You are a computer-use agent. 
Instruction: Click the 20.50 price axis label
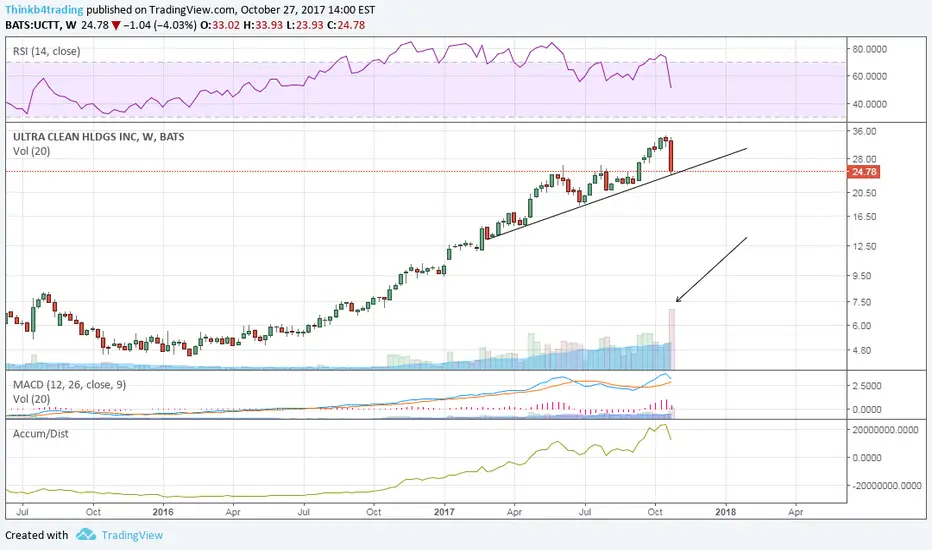pyautogui.click(x=864, y=193)
